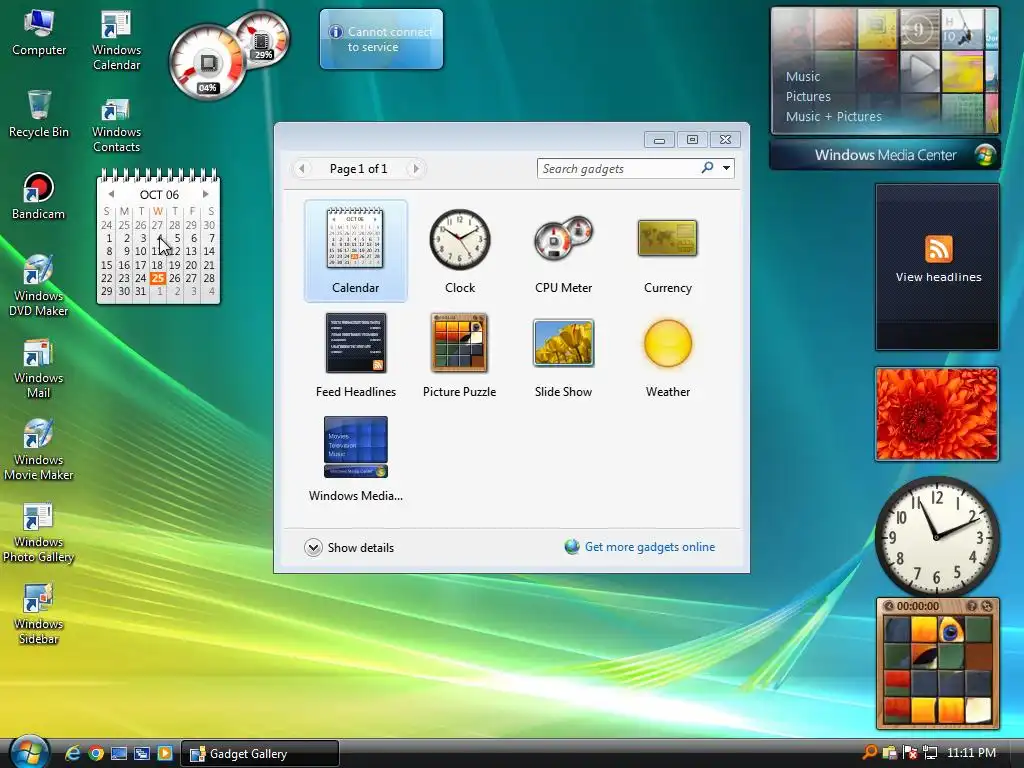Click the orange RSS icon in headlines gadget

(x=938, y=249)
